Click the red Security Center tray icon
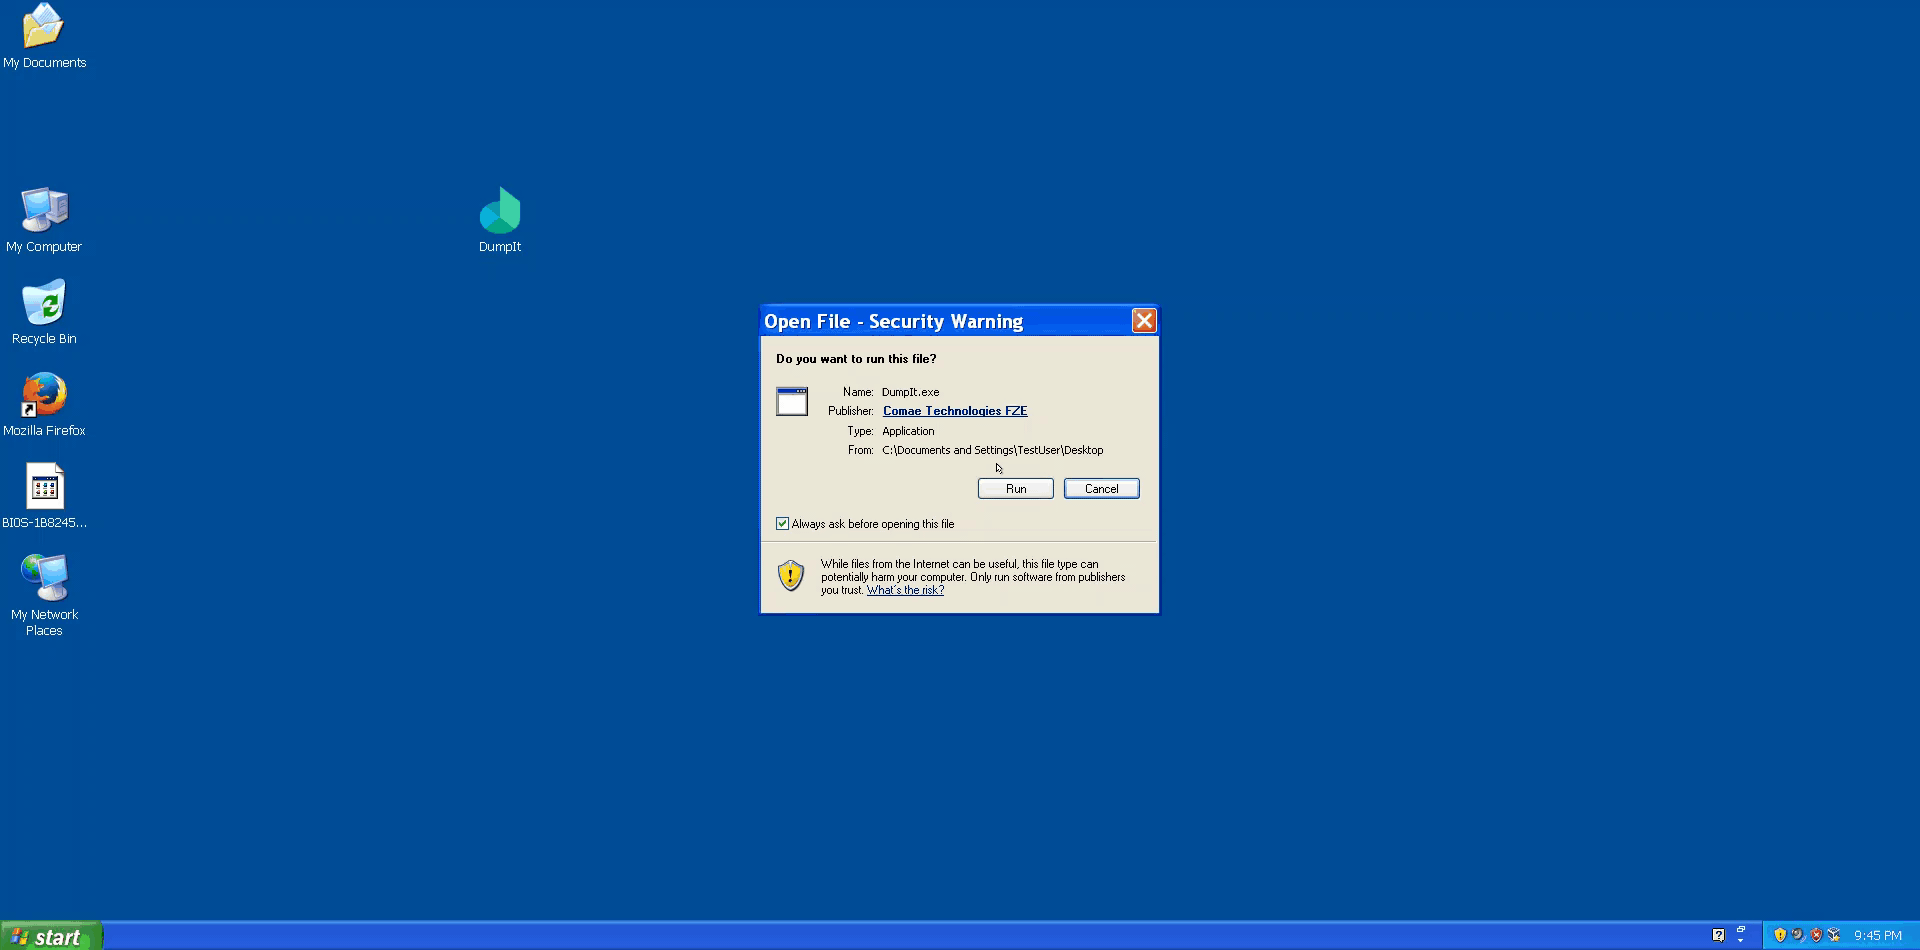This screenshot has width=1920, height=950. tap(1816, 935)
